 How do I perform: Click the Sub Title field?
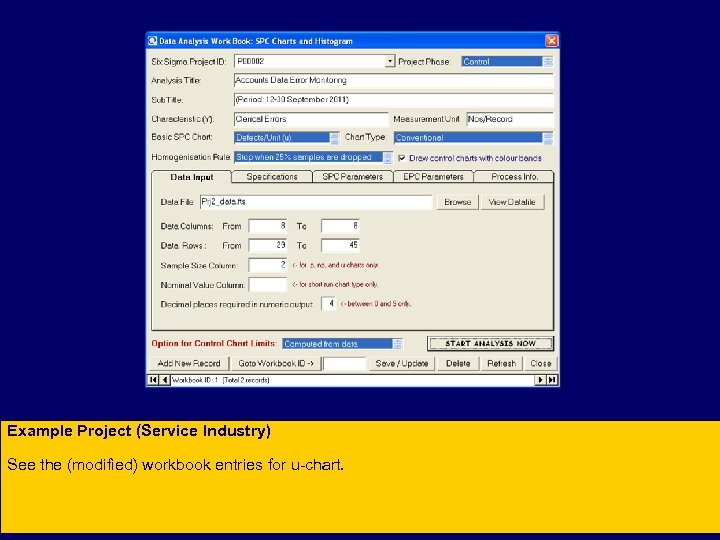[394, 100]
